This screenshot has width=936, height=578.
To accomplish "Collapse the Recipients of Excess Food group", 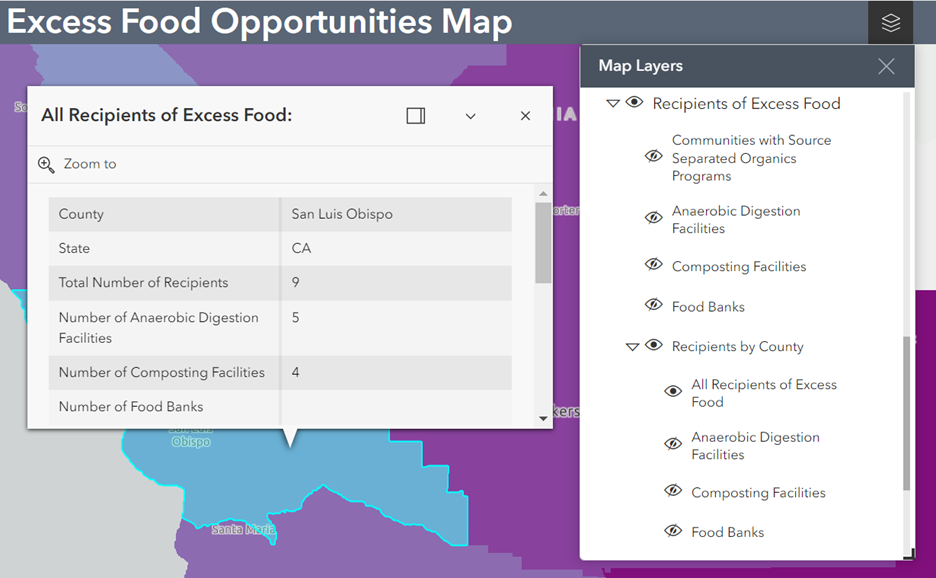I will tap(611, 103).
